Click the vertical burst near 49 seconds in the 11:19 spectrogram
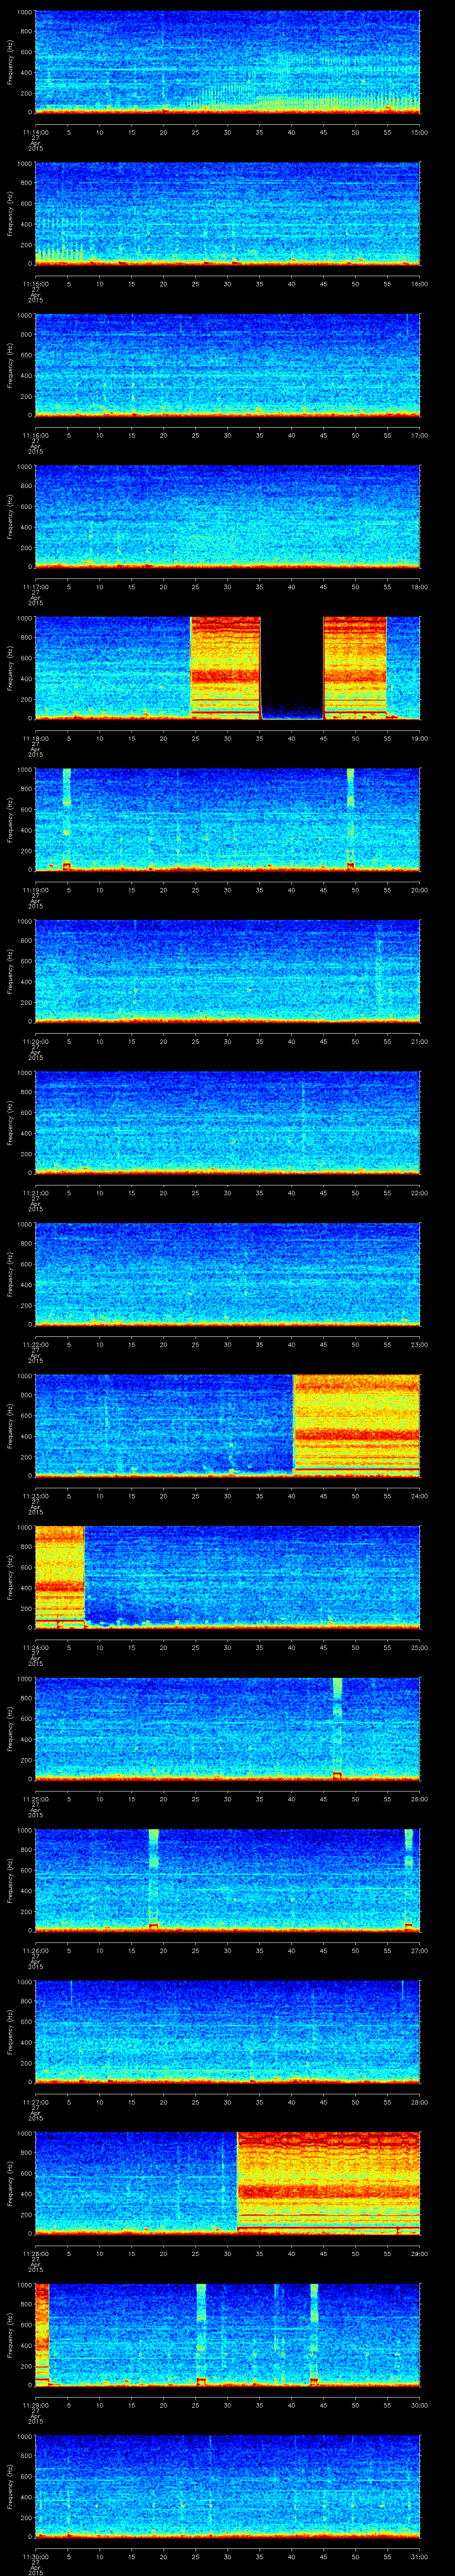Image resolution: width=455 pixels, height=2576 pixels. tap(351, 820)
